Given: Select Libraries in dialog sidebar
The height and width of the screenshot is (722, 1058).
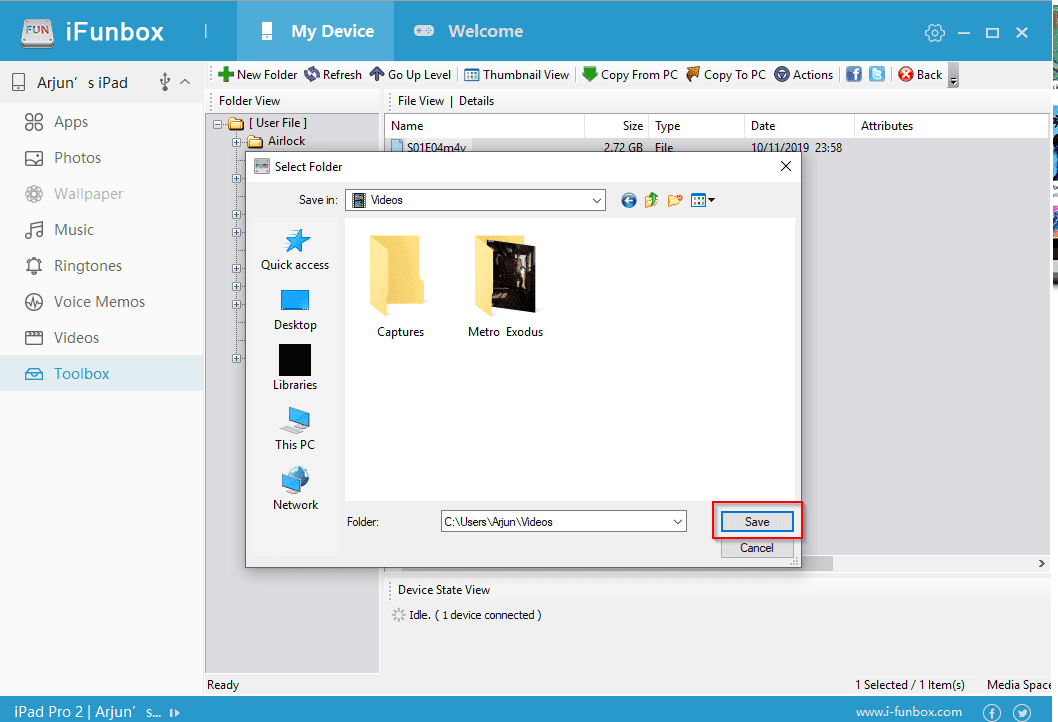Looking at the screenshot, I should click(295, 368).
